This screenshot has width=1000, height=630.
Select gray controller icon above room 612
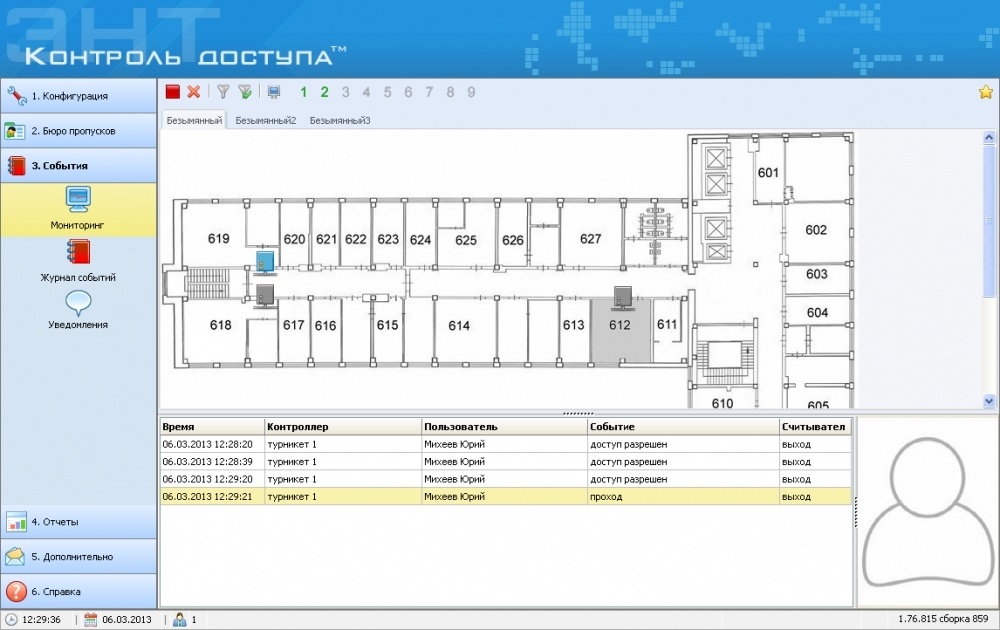pyautogui.click(x=622, y=298)
